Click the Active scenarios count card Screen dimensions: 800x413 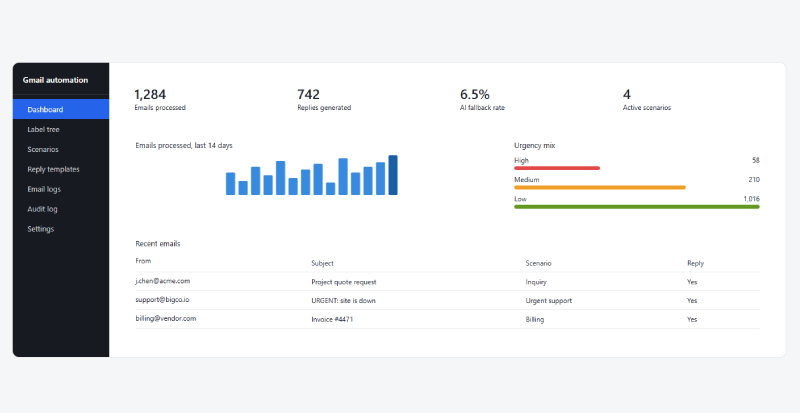tap(647, 100)
